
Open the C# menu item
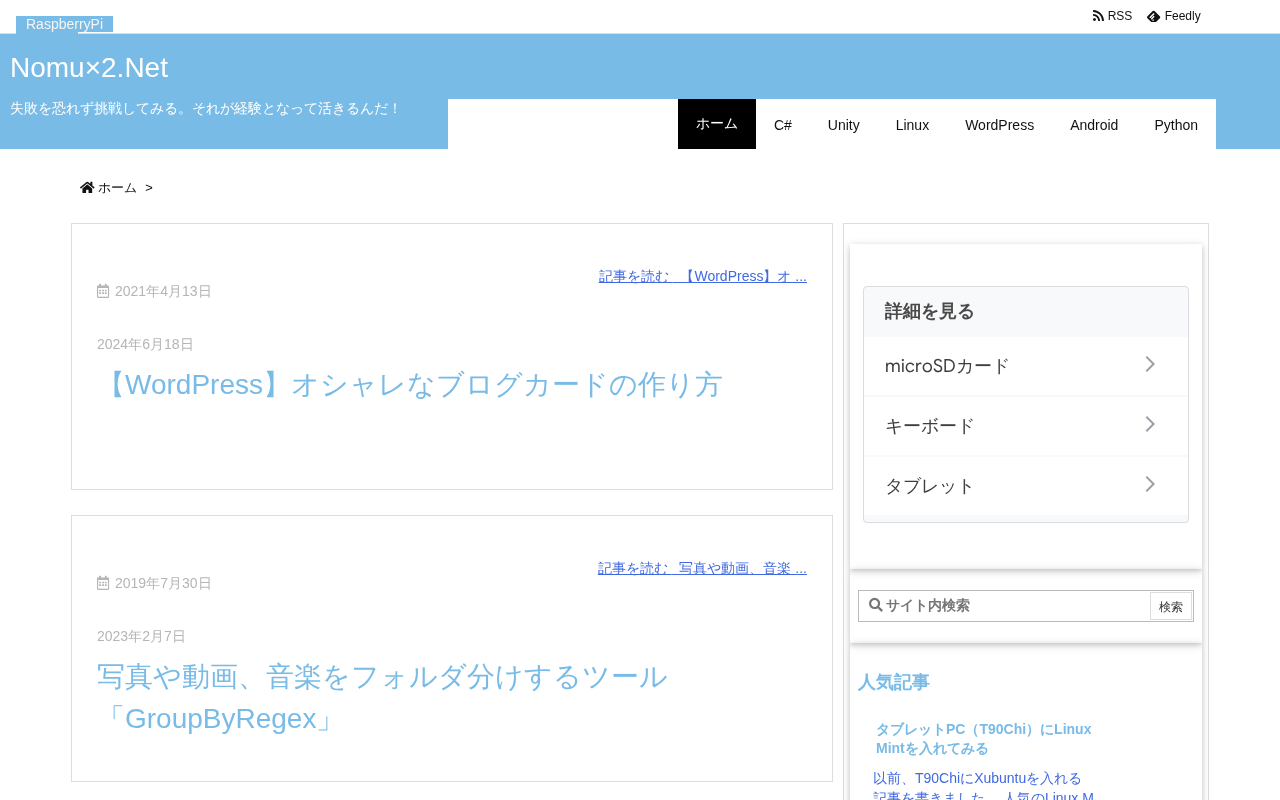coord(783,125)
